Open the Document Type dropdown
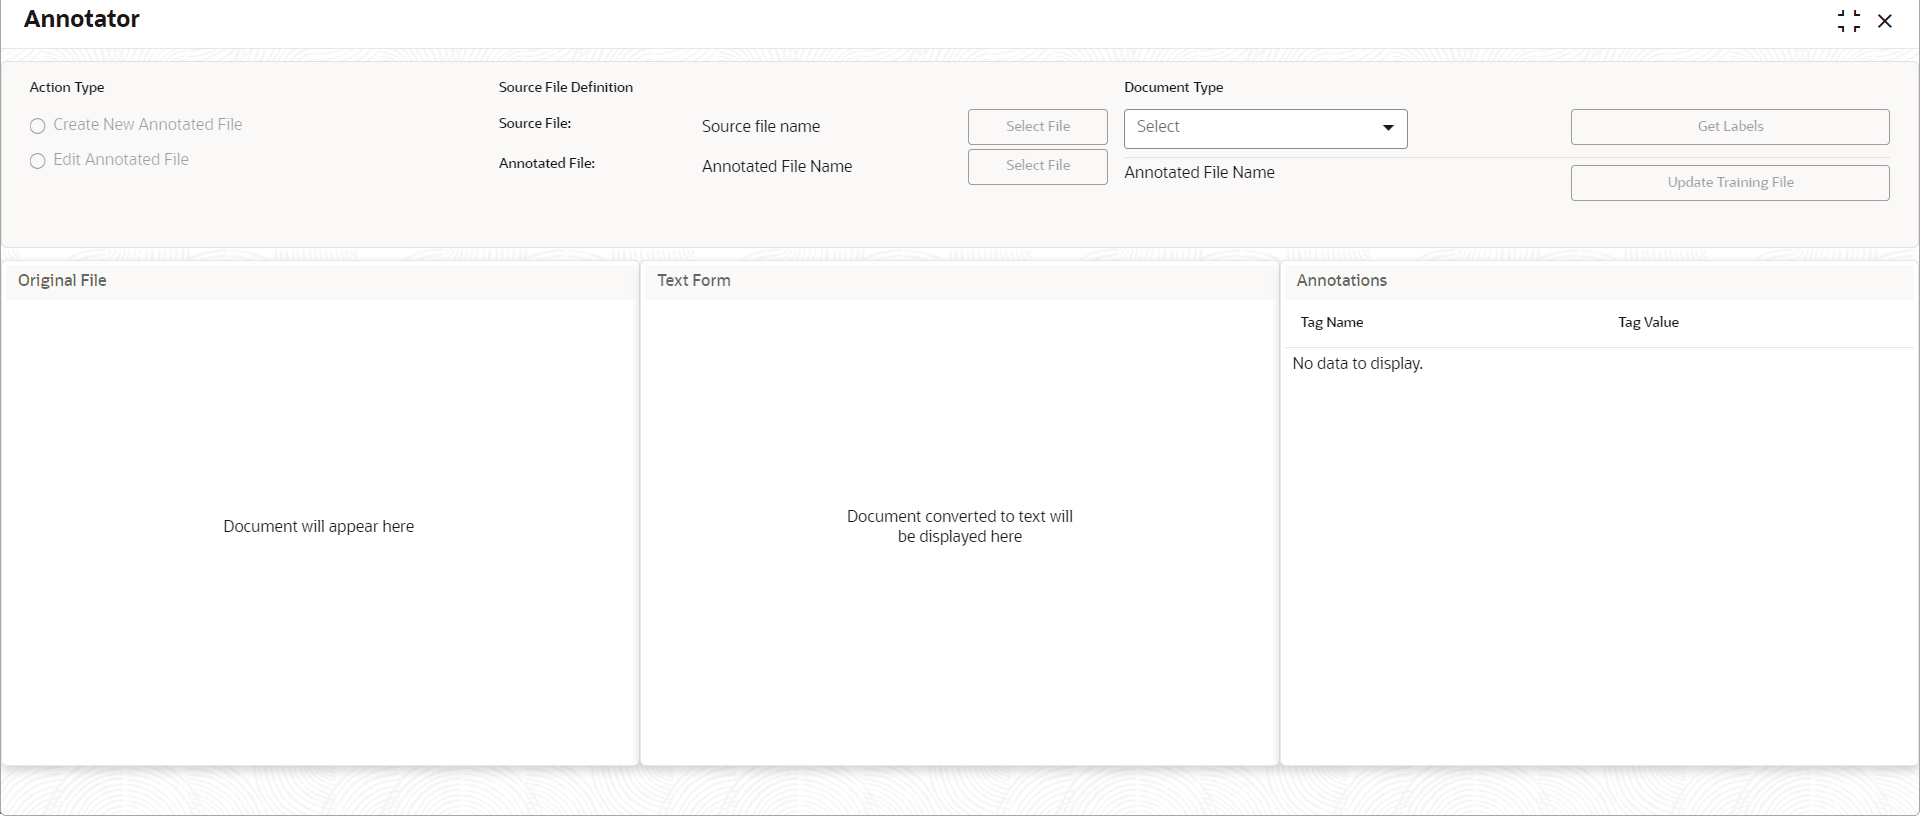The image size is (1920, 816). pyautogui.click(x=1265, y=128)
